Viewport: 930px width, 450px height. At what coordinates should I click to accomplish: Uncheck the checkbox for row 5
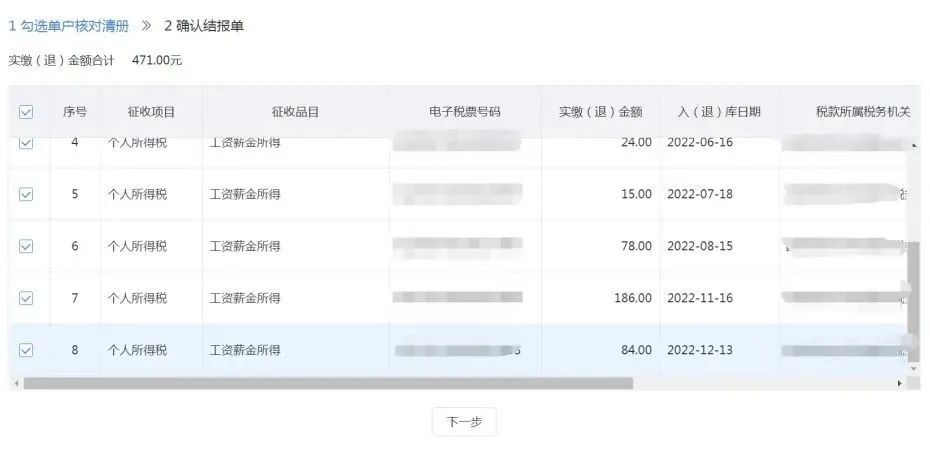(x=26, y=194)
